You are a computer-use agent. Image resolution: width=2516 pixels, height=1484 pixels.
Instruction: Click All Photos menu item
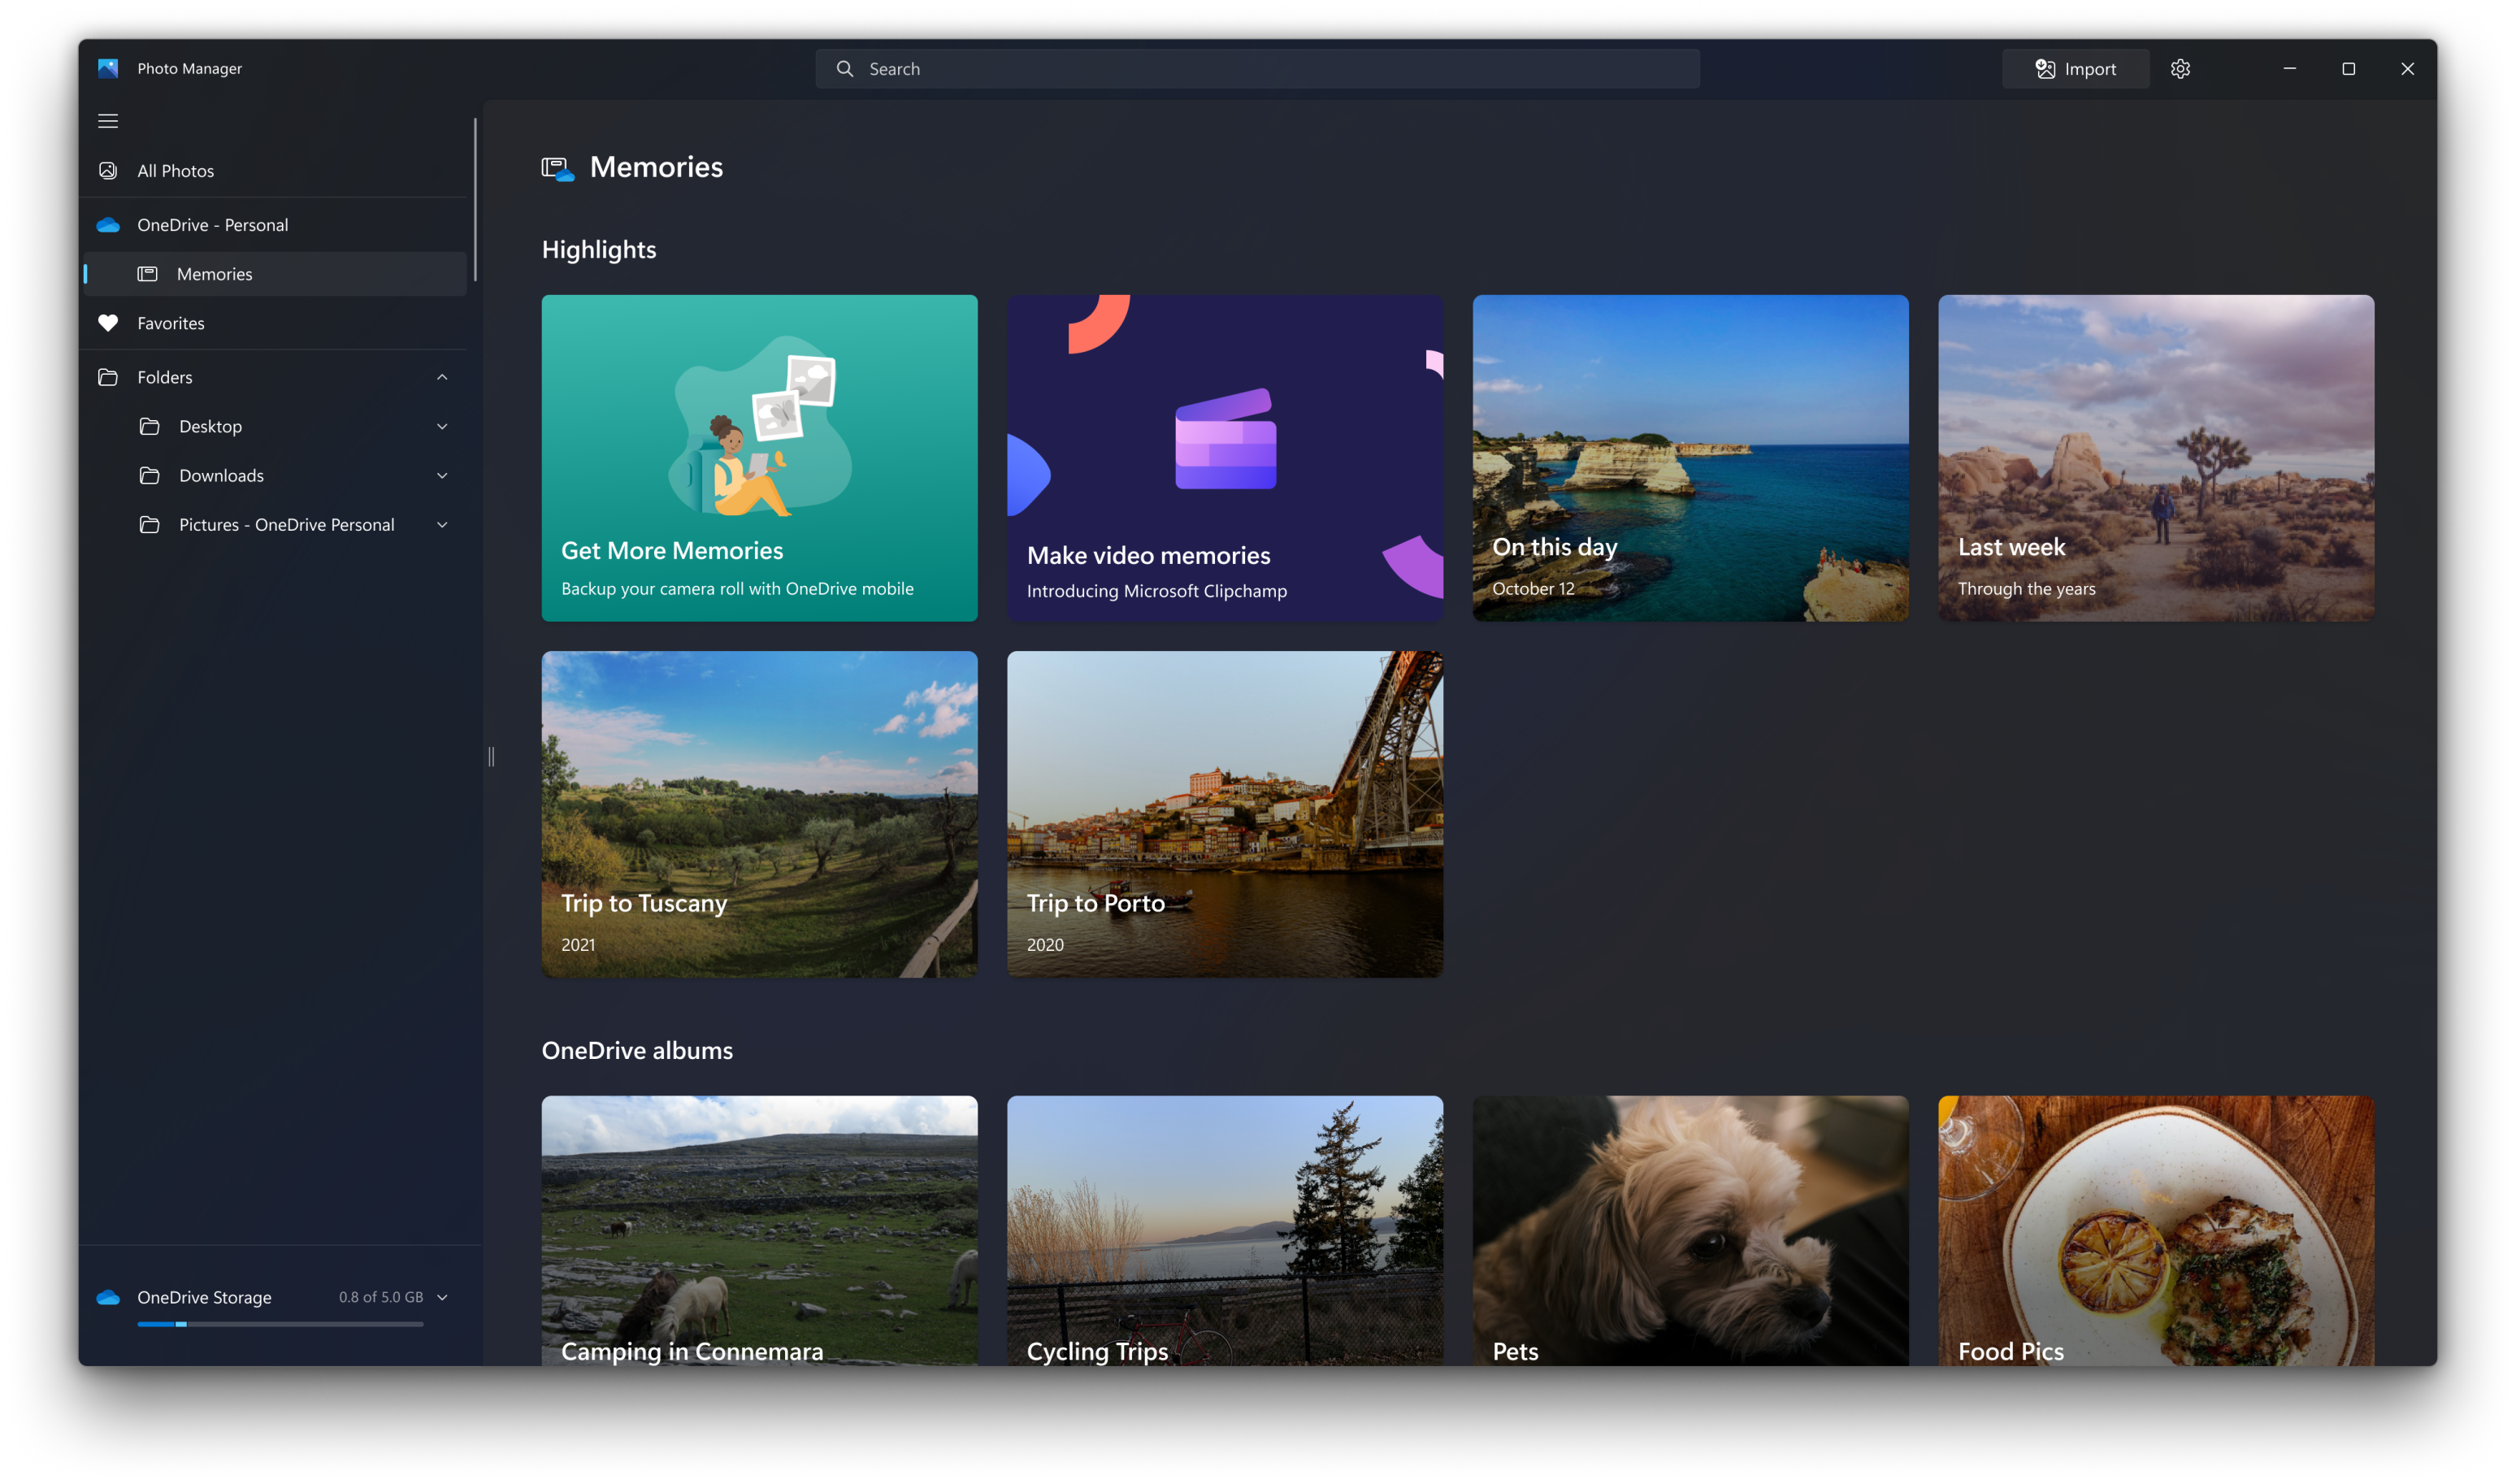click(x=175, y=171)
